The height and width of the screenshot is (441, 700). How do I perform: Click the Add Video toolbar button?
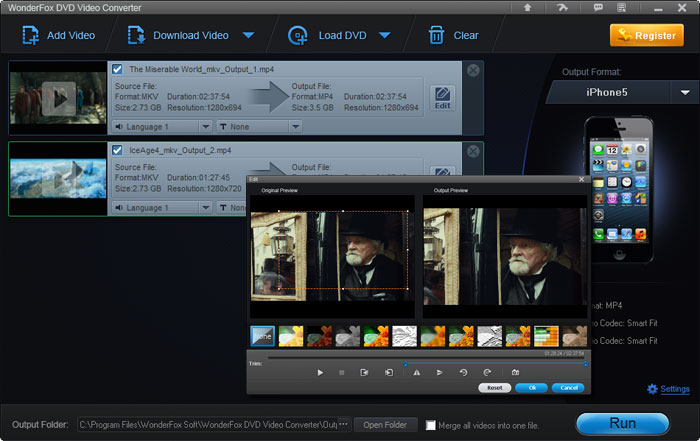[55, 36]
